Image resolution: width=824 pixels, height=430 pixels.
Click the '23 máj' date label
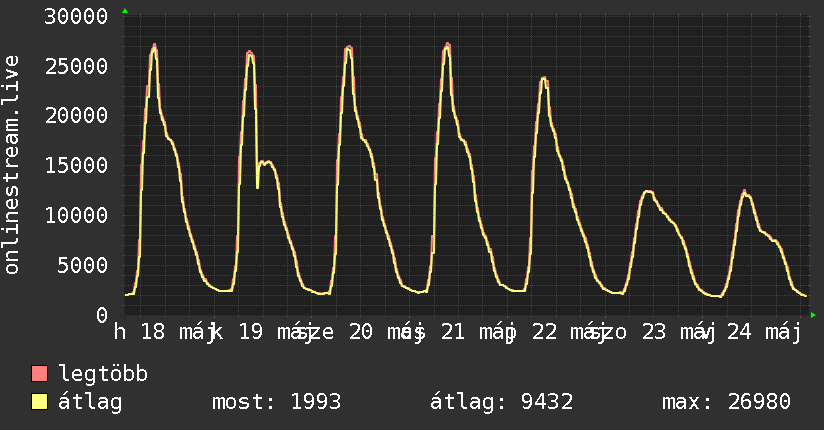click(678, 332)
